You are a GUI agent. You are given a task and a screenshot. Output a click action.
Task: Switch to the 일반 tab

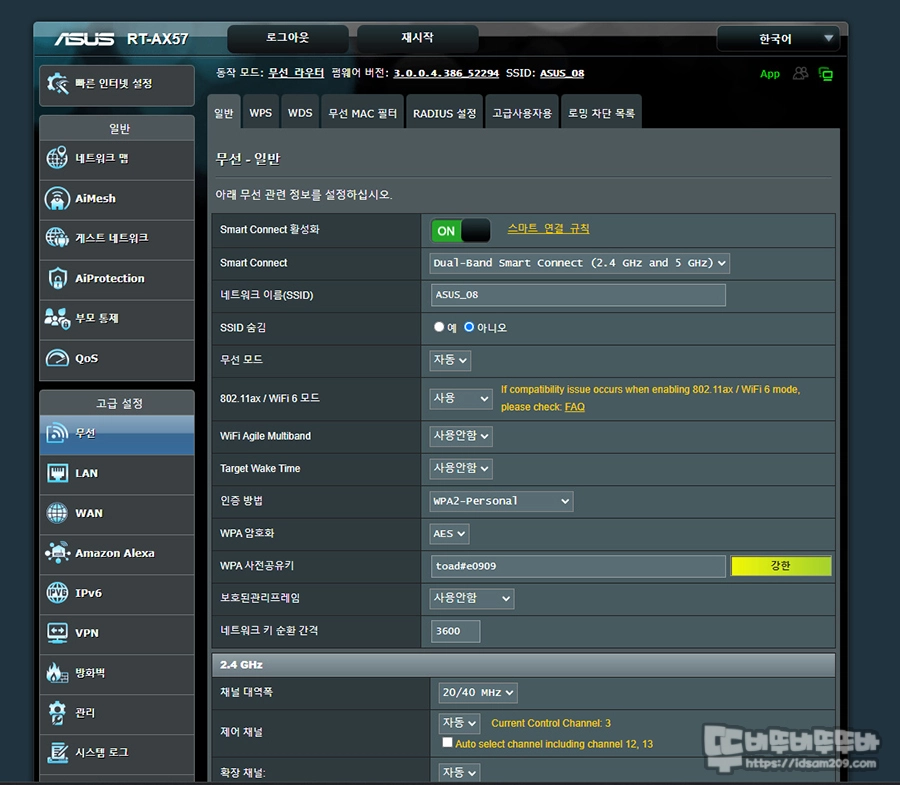tap(224, 112)
